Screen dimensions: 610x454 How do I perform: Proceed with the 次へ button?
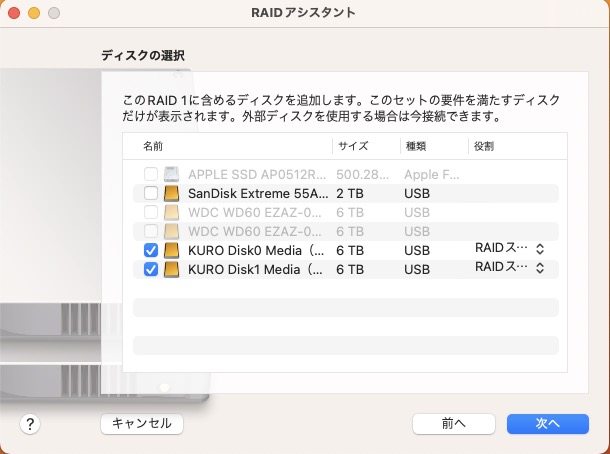[547, 424]
